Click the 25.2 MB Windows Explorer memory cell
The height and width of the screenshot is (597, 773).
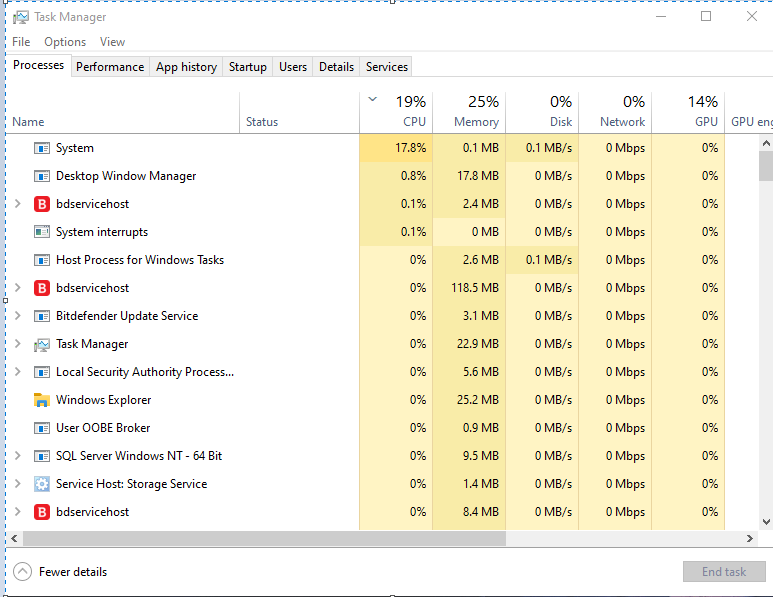point(469,400)
